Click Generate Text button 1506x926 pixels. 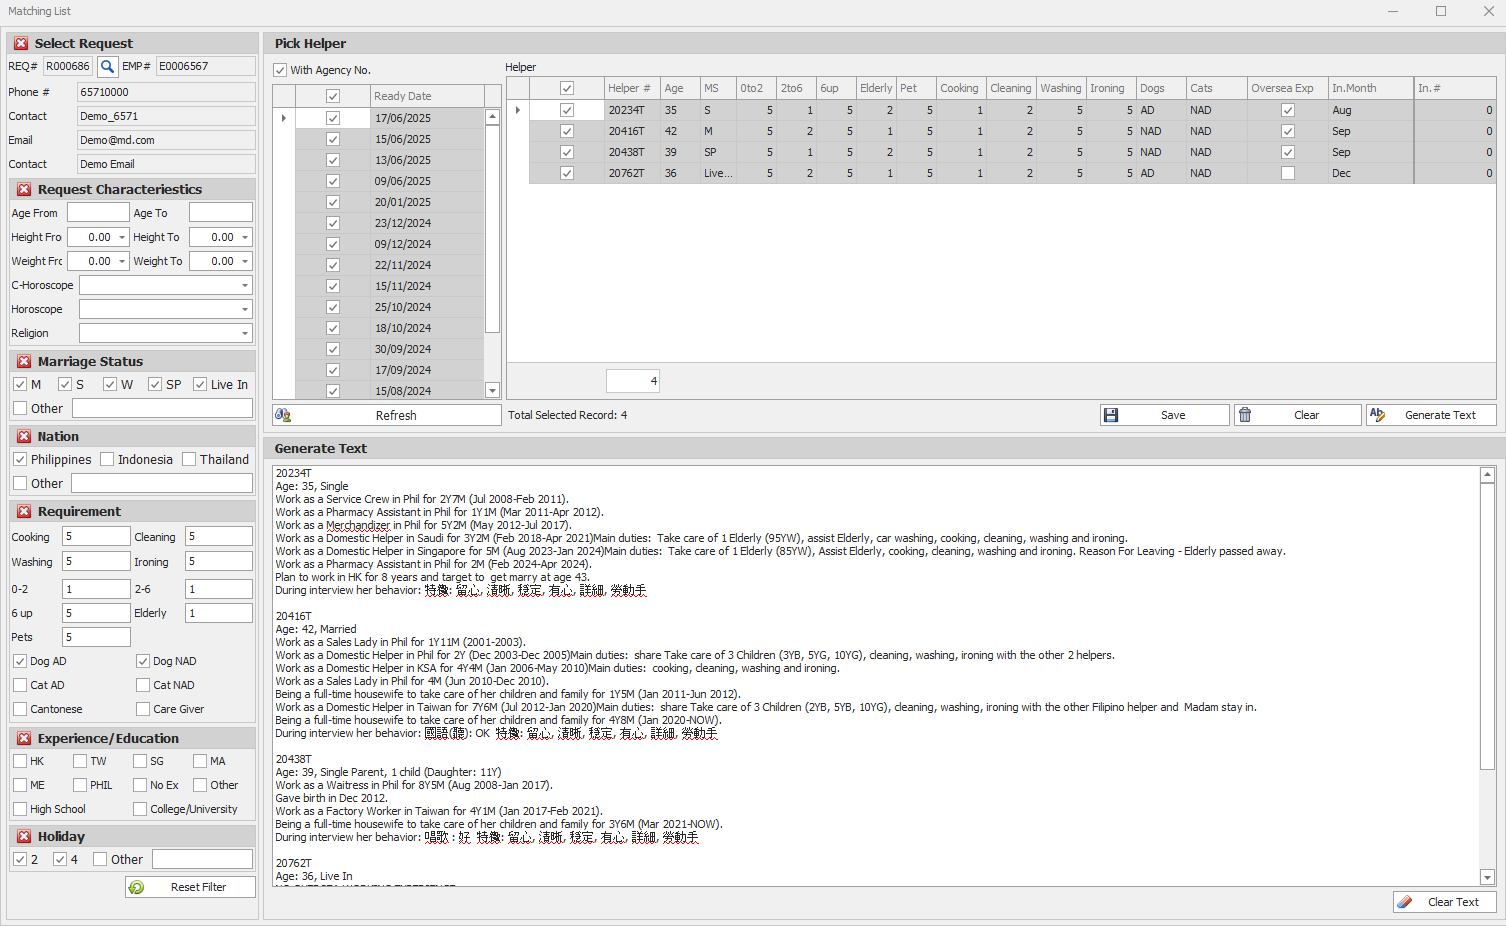(1431, 415)
